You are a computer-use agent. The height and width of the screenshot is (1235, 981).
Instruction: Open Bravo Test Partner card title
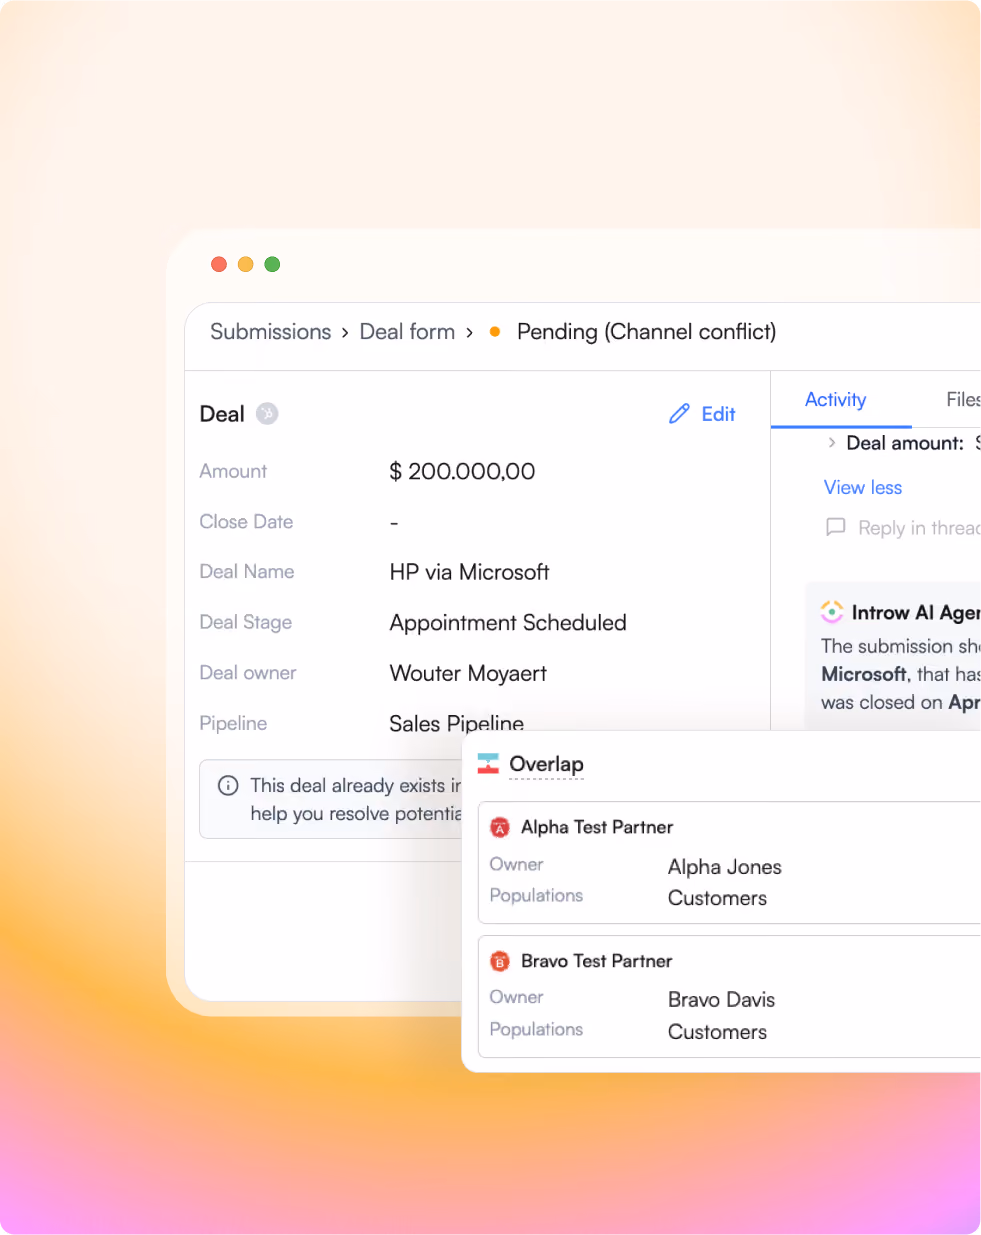coord(597,961)
